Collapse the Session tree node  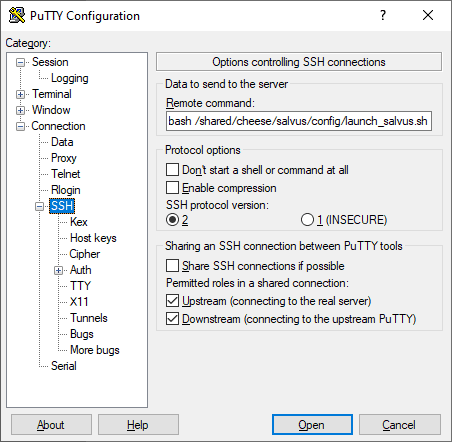(x=21, y=63)
